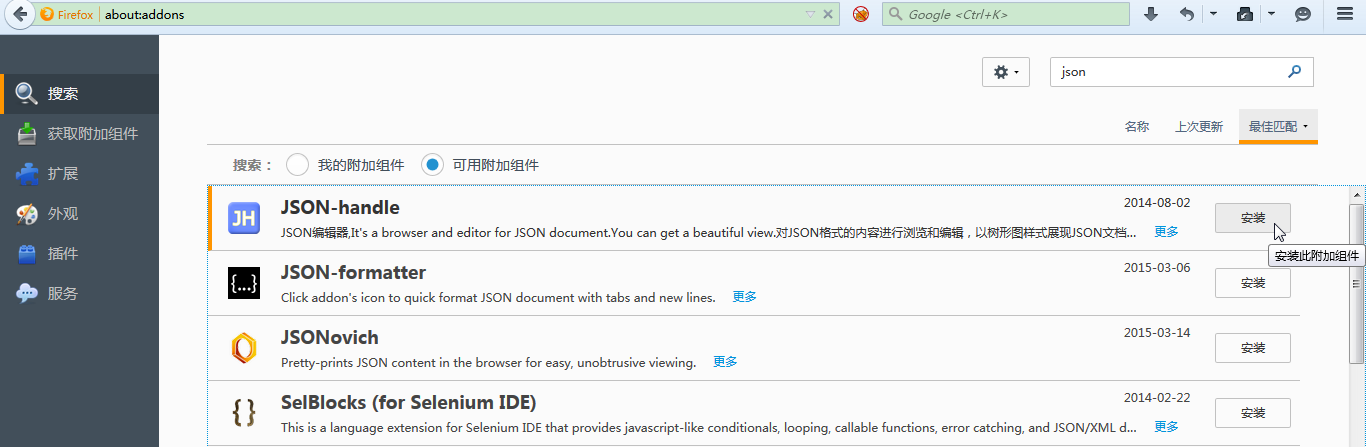Sort results by 上次更新

[1199, 126]
